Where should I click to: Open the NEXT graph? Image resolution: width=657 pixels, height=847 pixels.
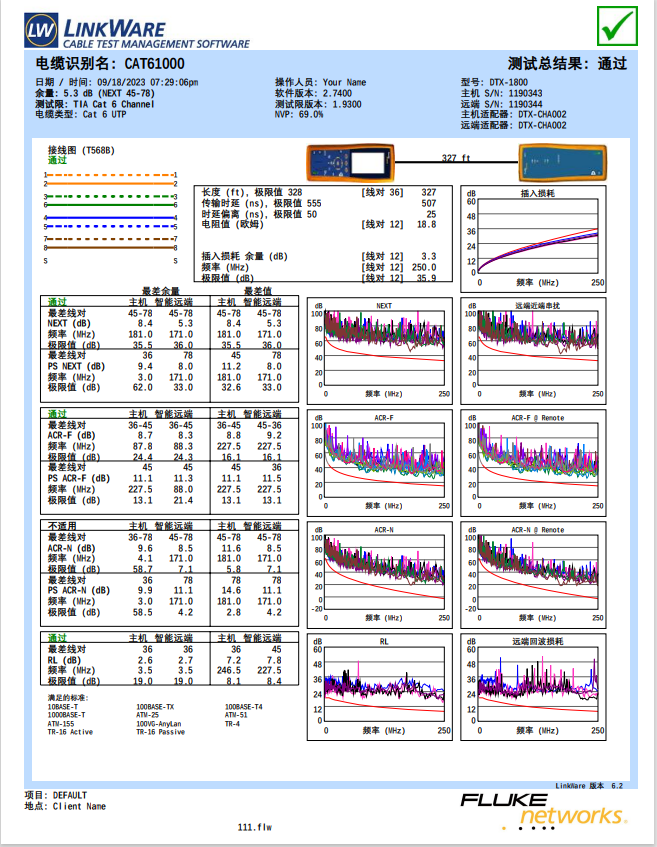[x=380, y=351]
